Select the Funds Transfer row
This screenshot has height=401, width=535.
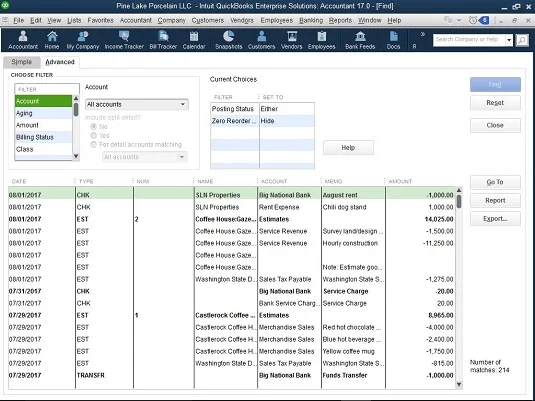click(231, 375)
